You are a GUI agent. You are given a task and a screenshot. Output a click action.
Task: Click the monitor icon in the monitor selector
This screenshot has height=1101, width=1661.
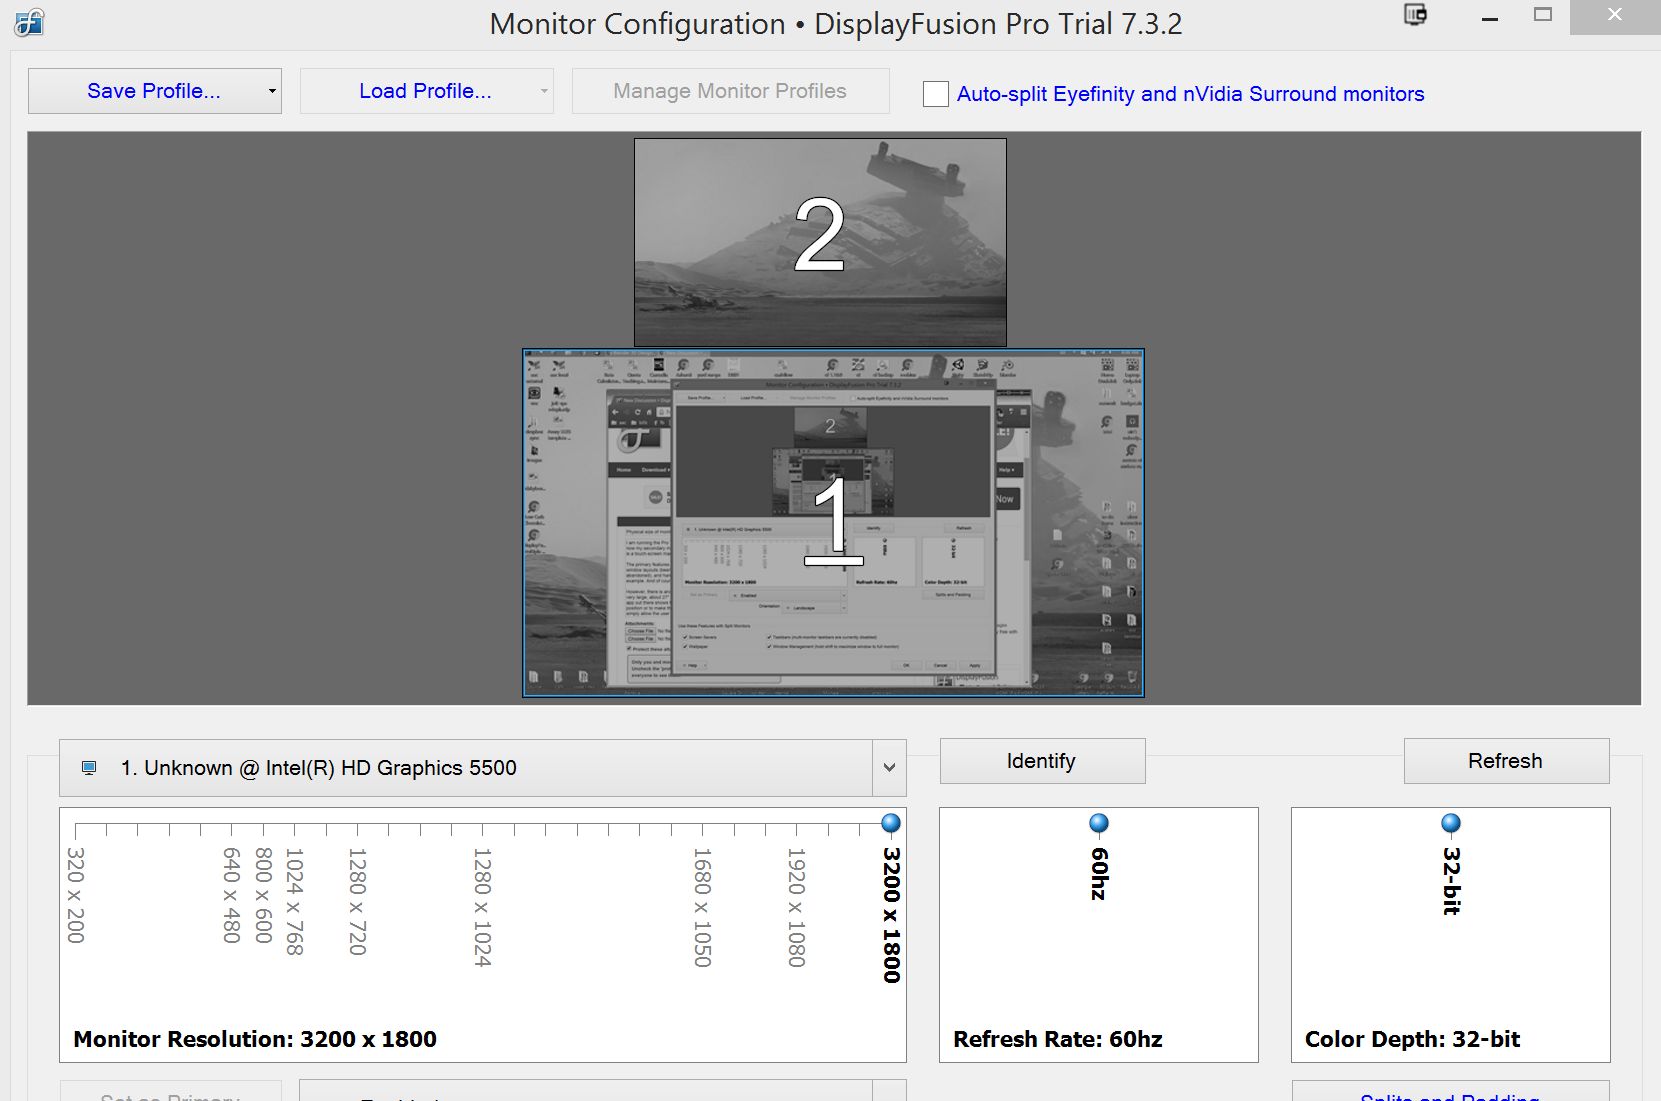pos(89,768)
